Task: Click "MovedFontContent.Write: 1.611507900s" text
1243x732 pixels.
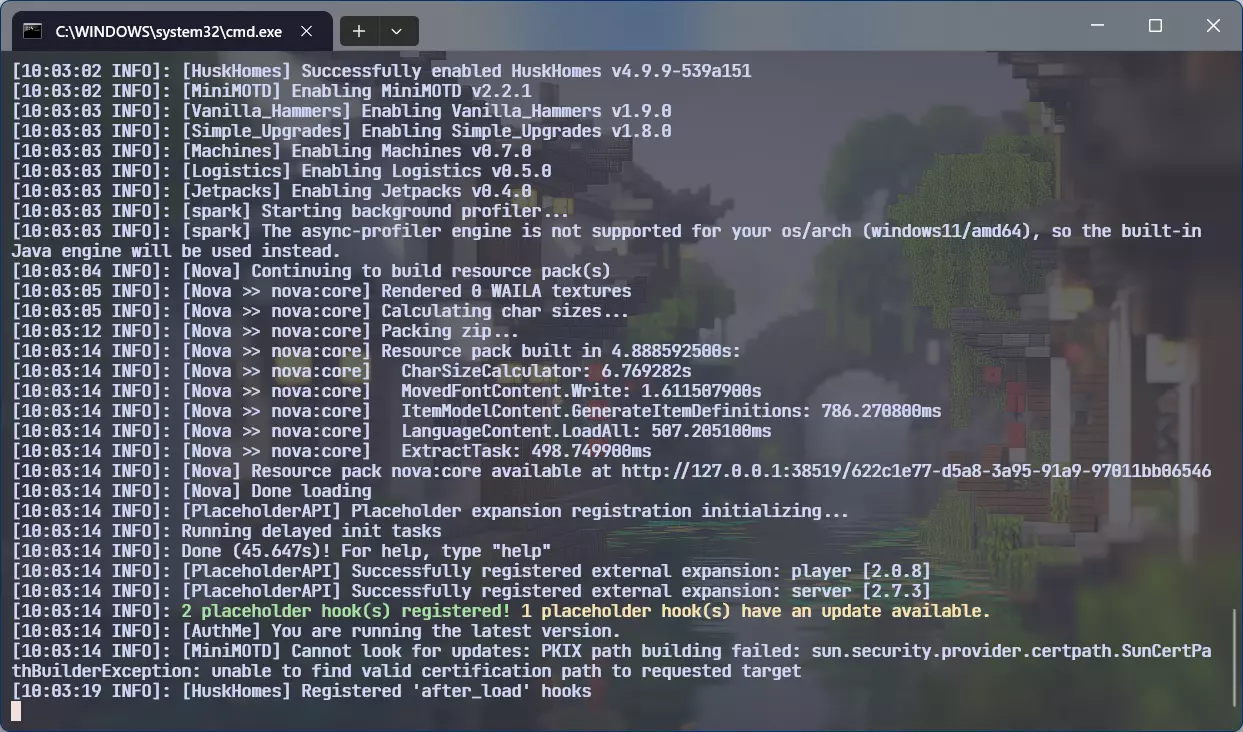Action: pos(581,391)
